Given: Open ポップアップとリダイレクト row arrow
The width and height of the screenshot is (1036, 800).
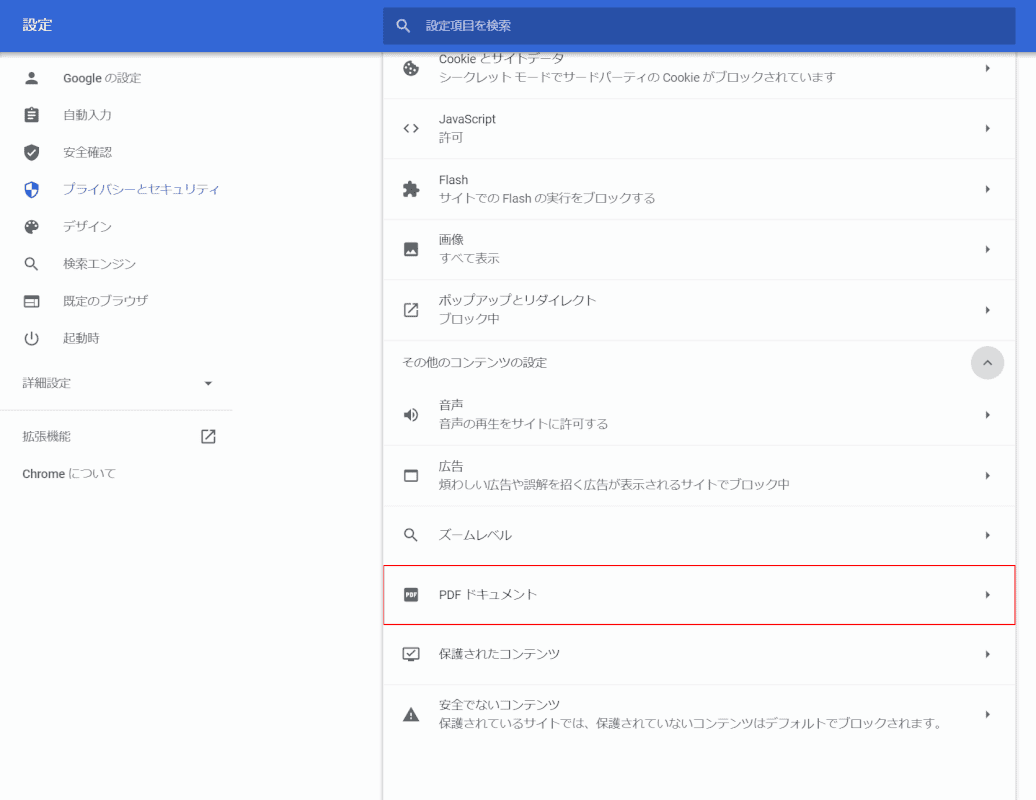Looking at the screenshot, I should tap(988, 310).
